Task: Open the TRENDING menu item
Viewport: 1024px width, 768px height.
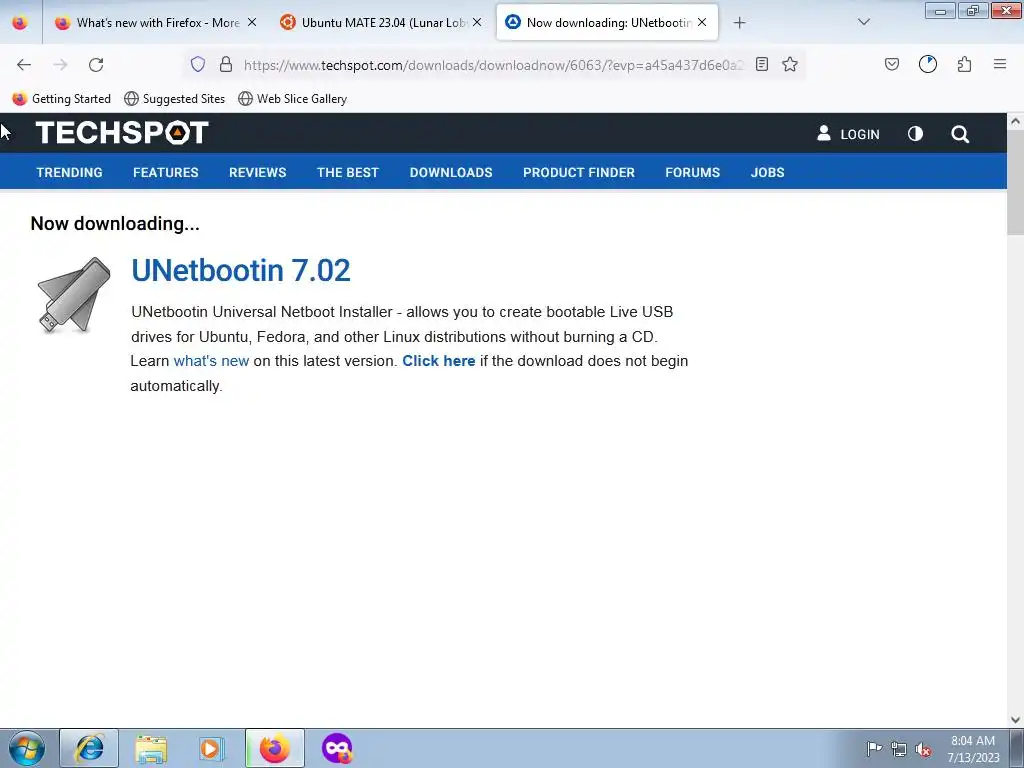Action: point(69,172)
